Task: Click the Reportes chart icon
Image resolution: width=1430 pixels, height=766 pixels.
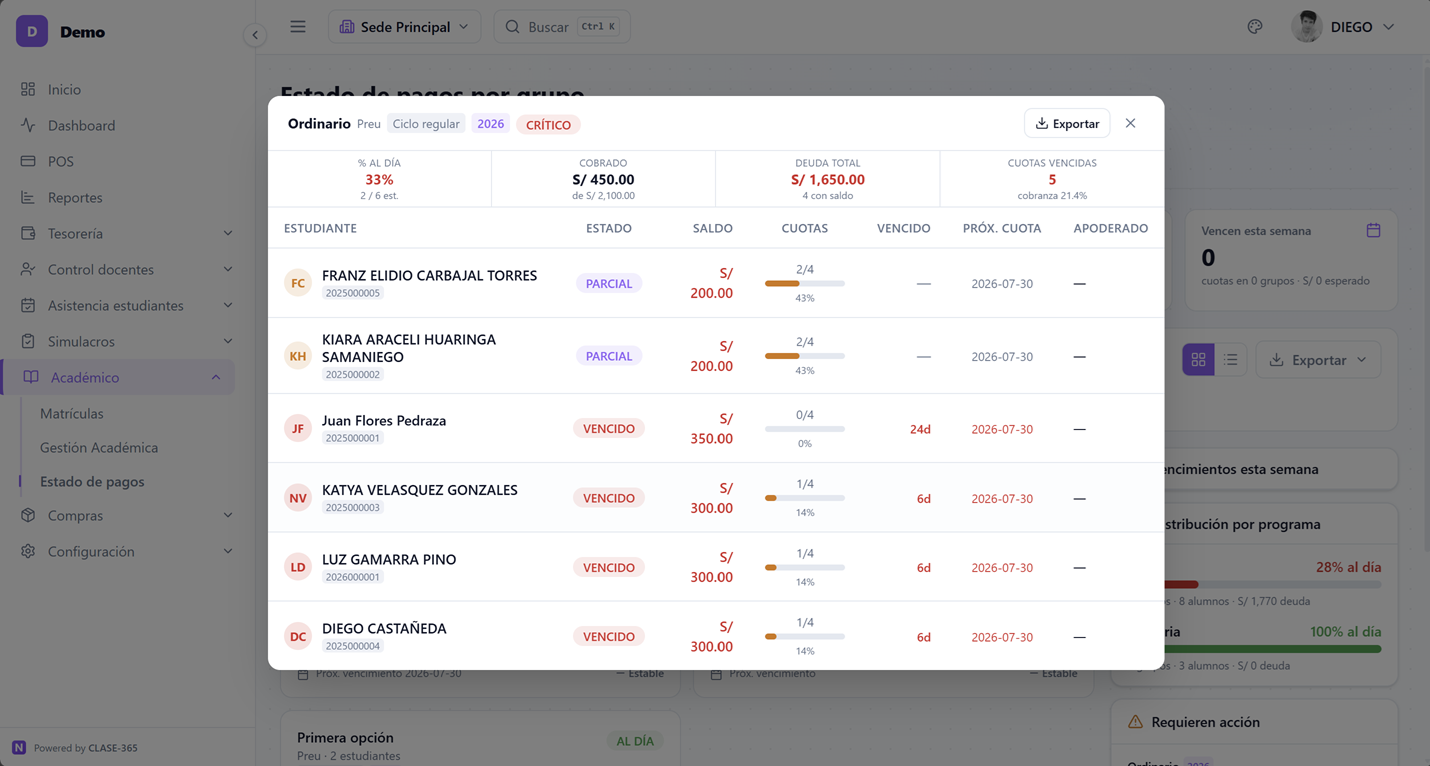Action: (x=28, y=197)
